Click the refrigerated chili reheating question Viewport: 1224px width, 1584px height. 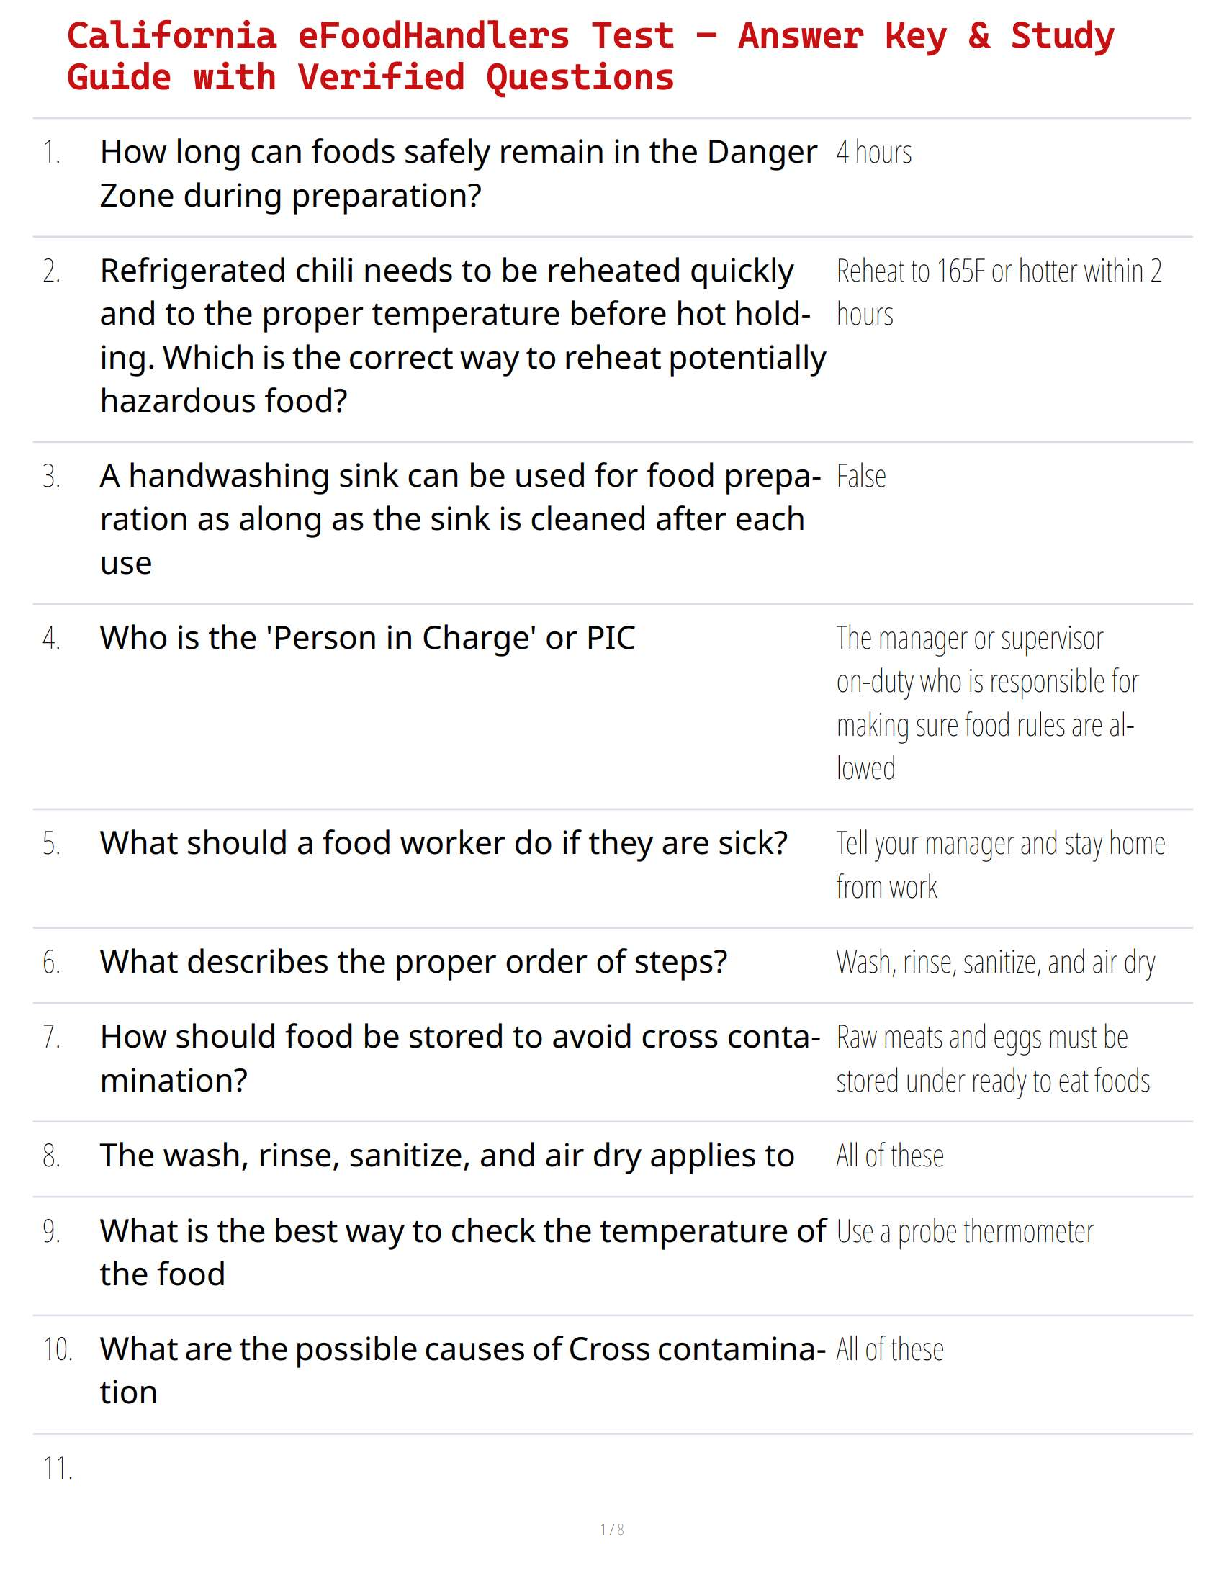(x=462, y=336)
